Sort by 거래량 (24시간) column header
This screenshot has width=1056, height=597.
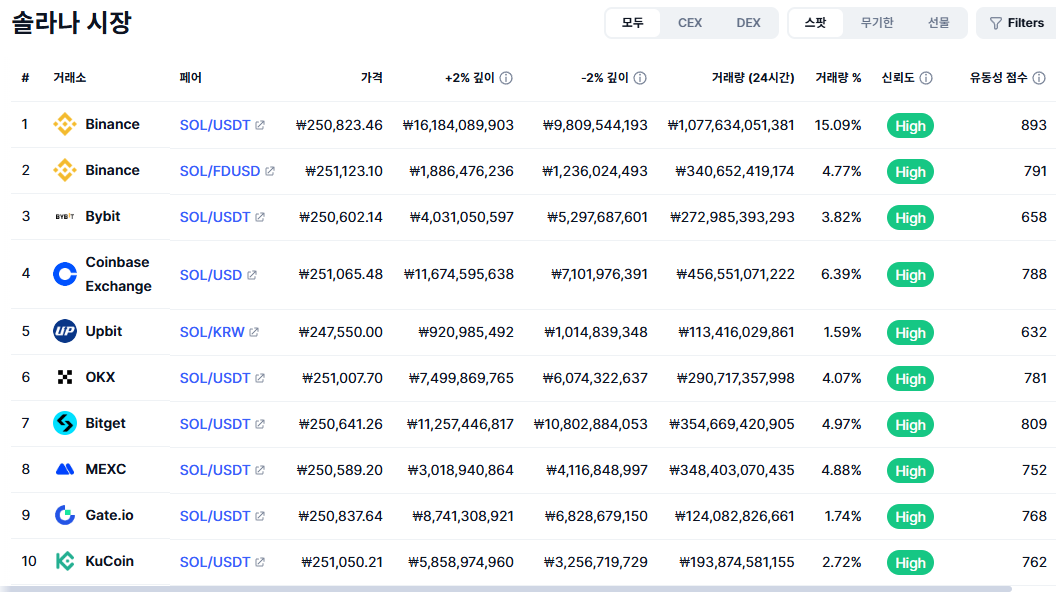(753, 77)
